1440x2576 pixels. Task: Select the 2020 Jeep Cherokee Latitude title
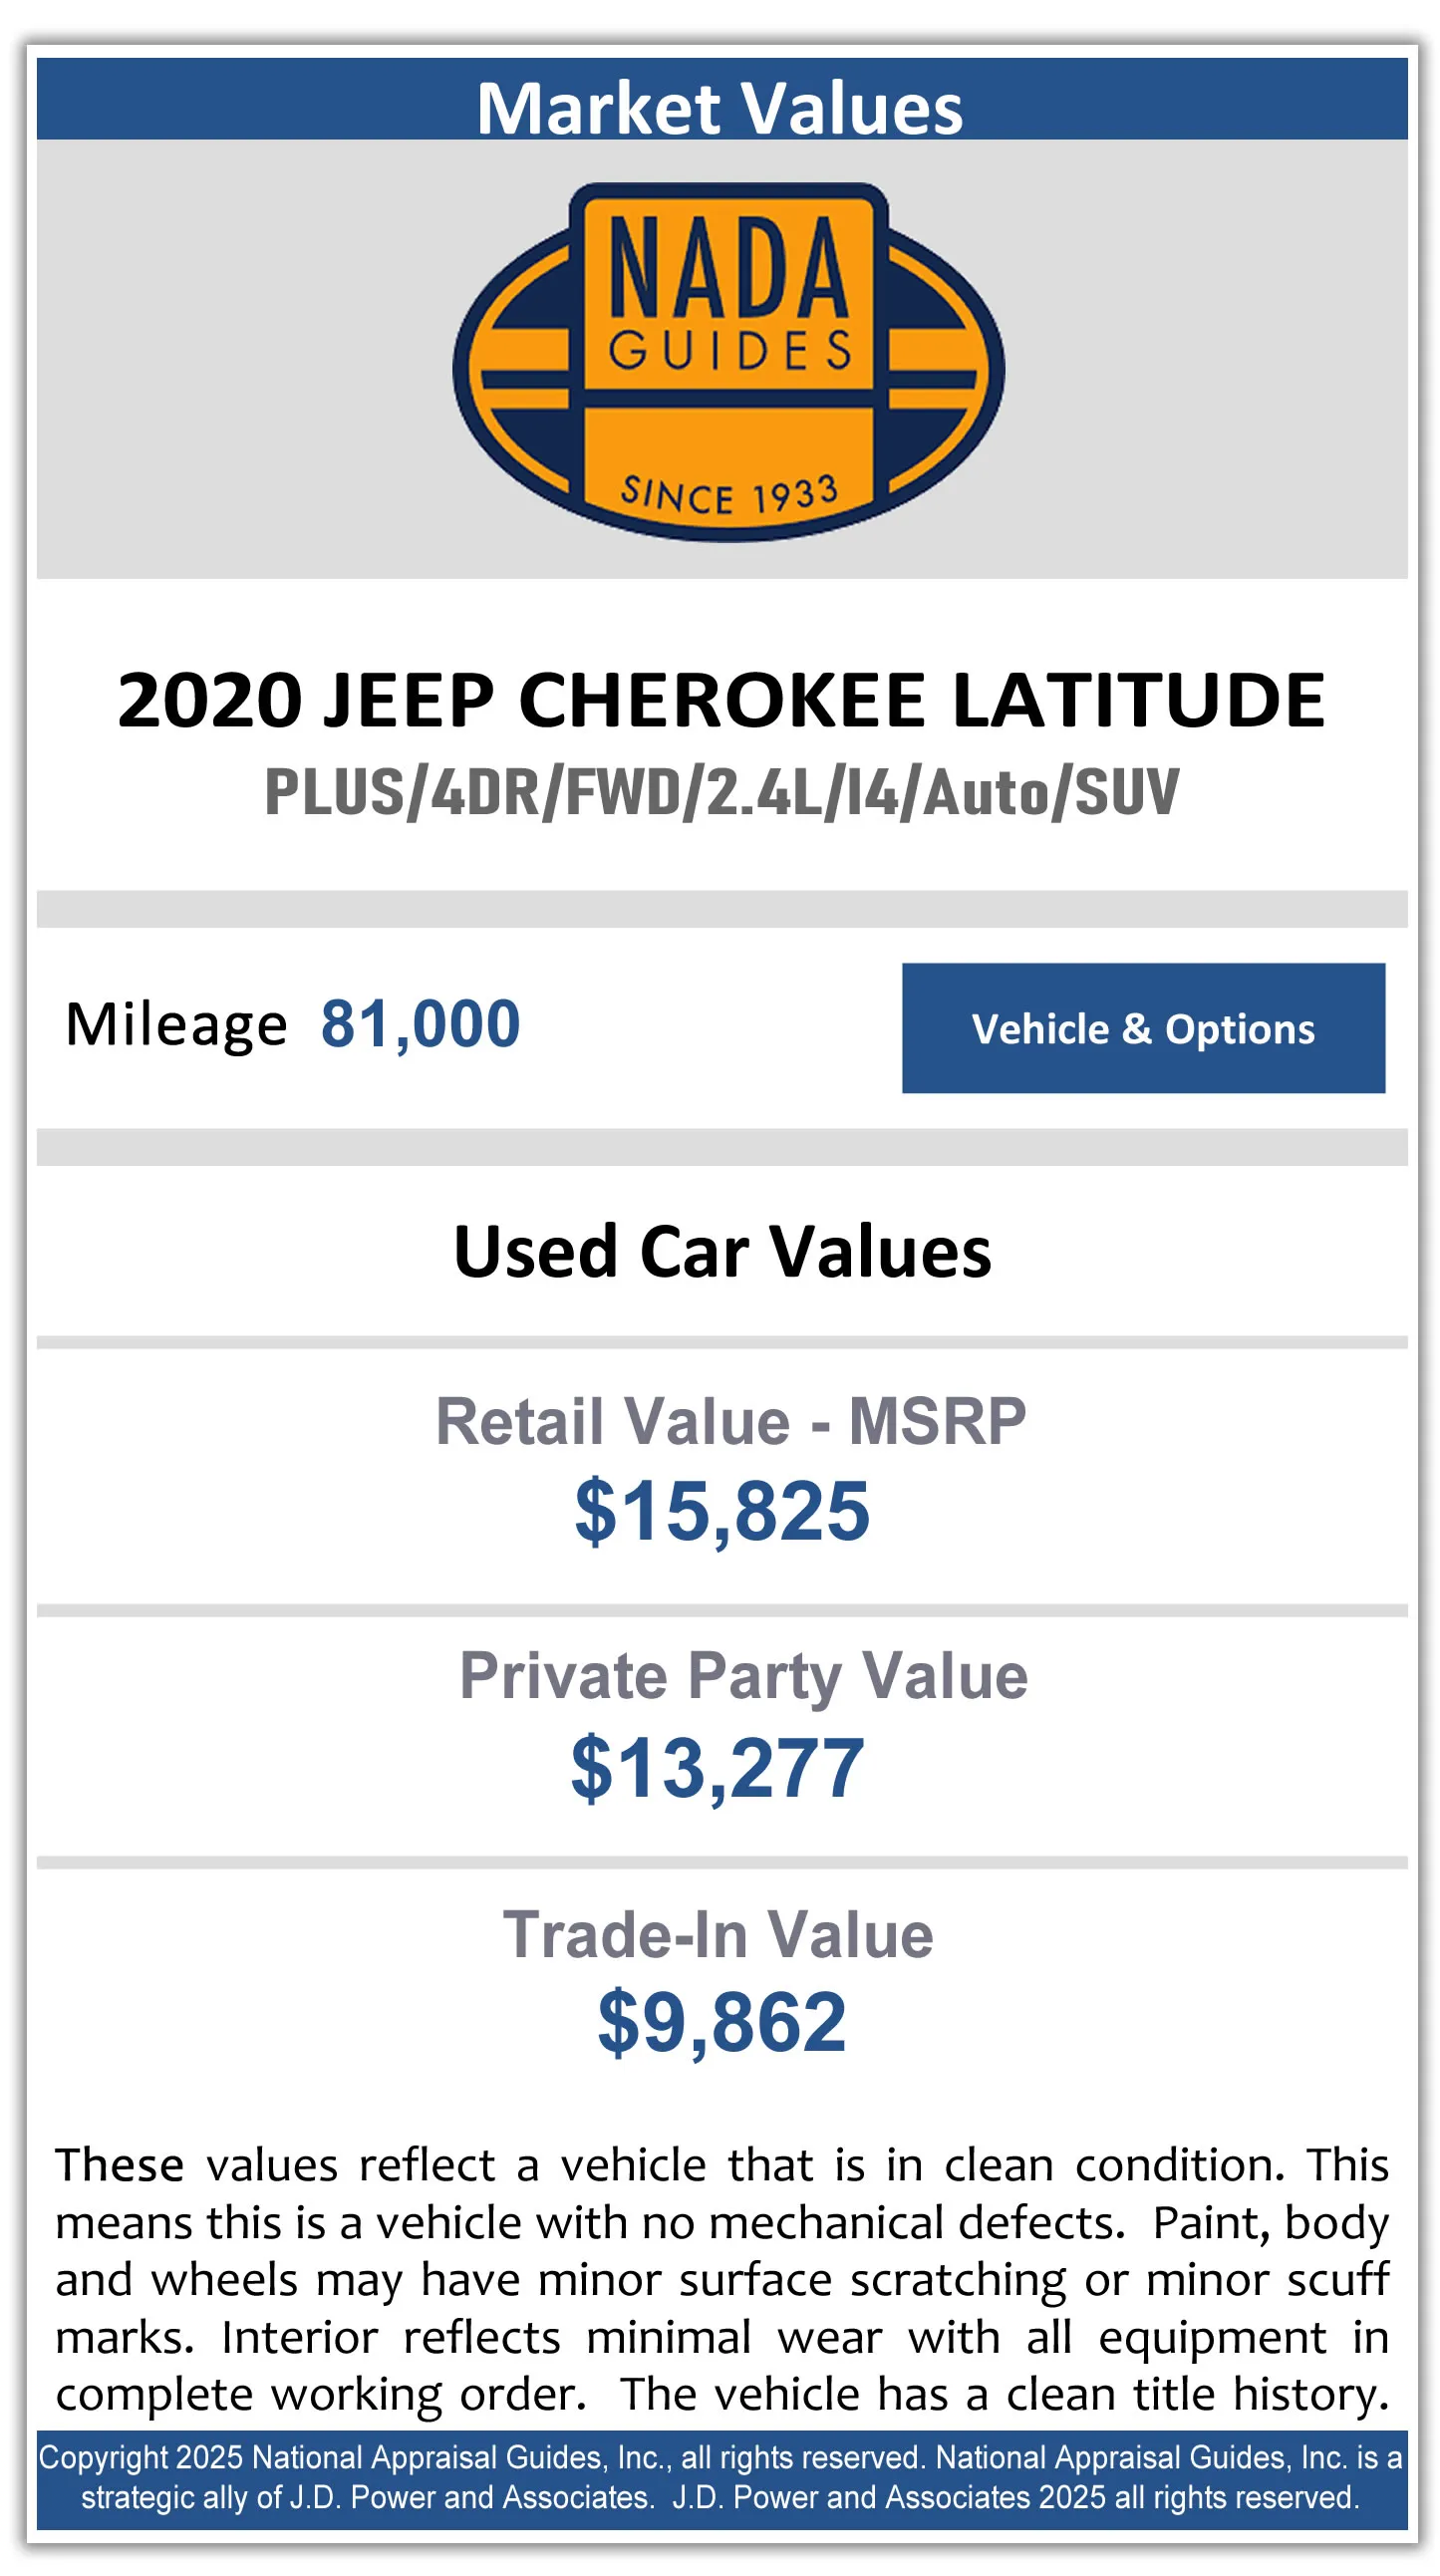pos(720,699)
